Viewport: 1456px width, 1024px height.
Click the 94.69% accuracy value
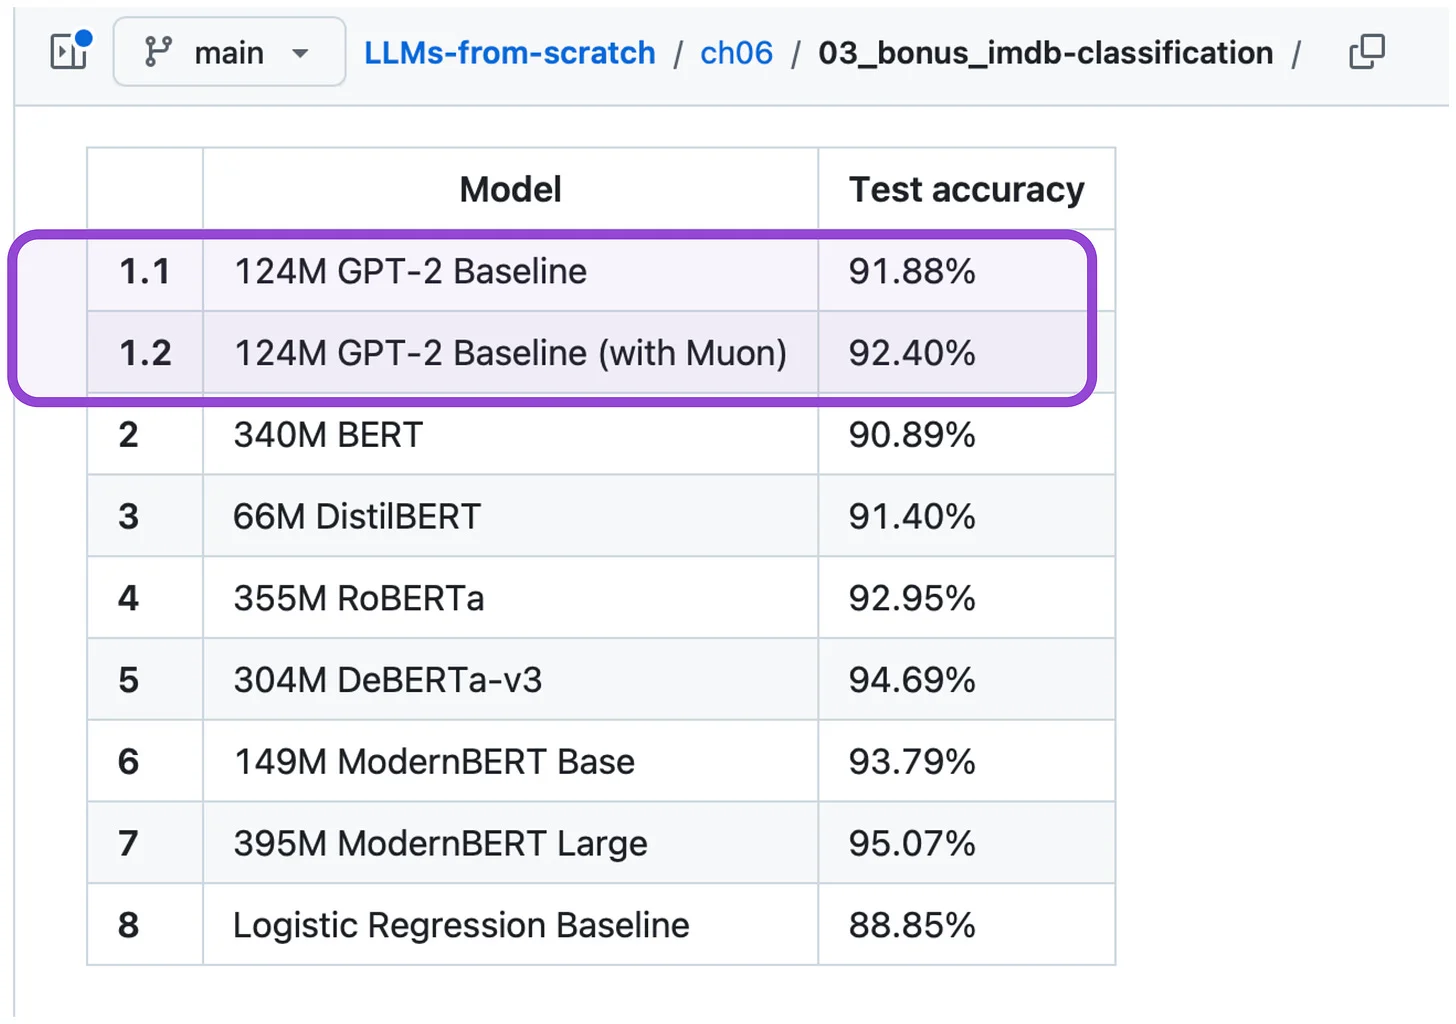[912, 680]
